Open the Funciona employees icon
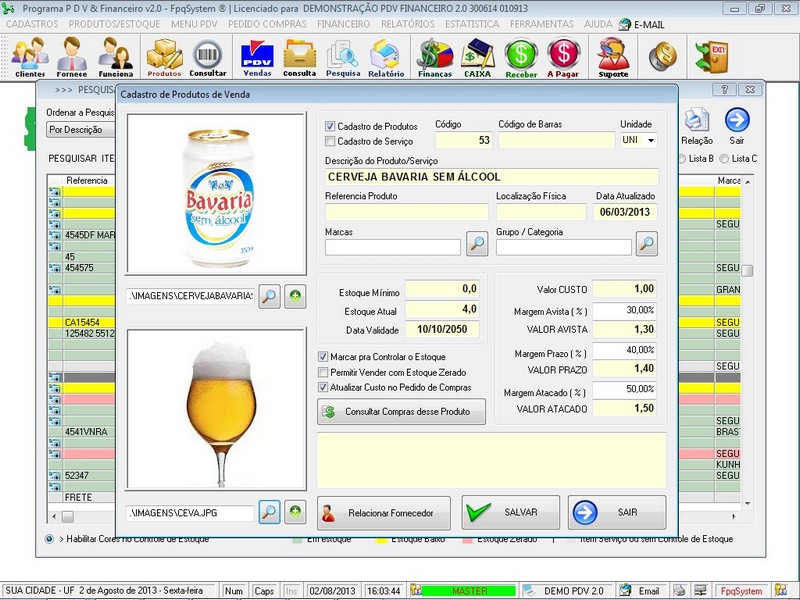 click(116, 57)
